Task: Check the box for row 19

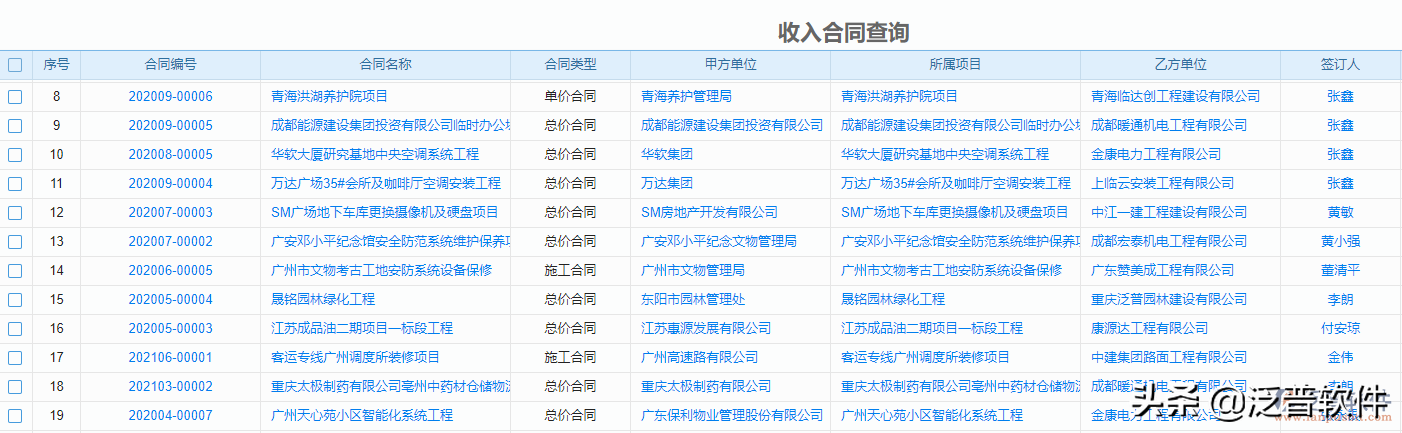Action: tap(15, 416)
